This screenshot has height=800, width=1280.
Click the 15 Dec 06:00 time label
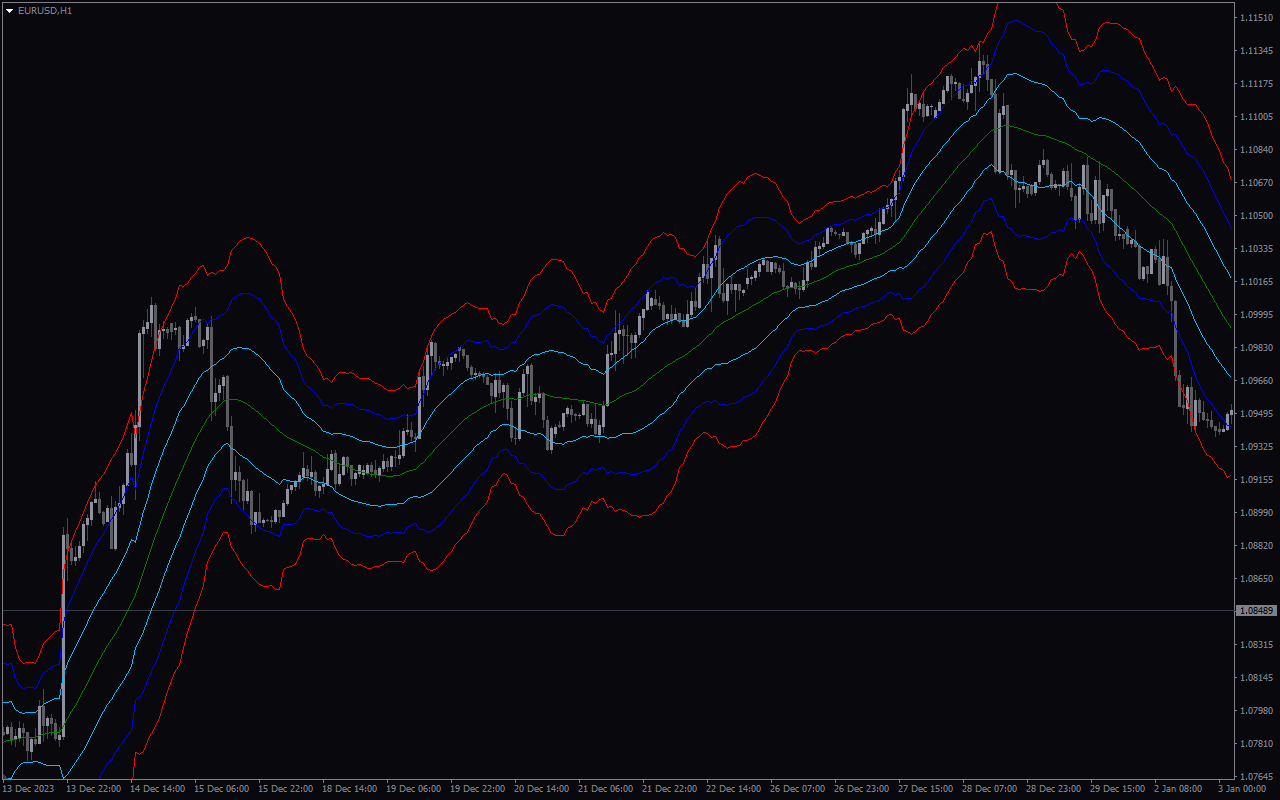222,789
